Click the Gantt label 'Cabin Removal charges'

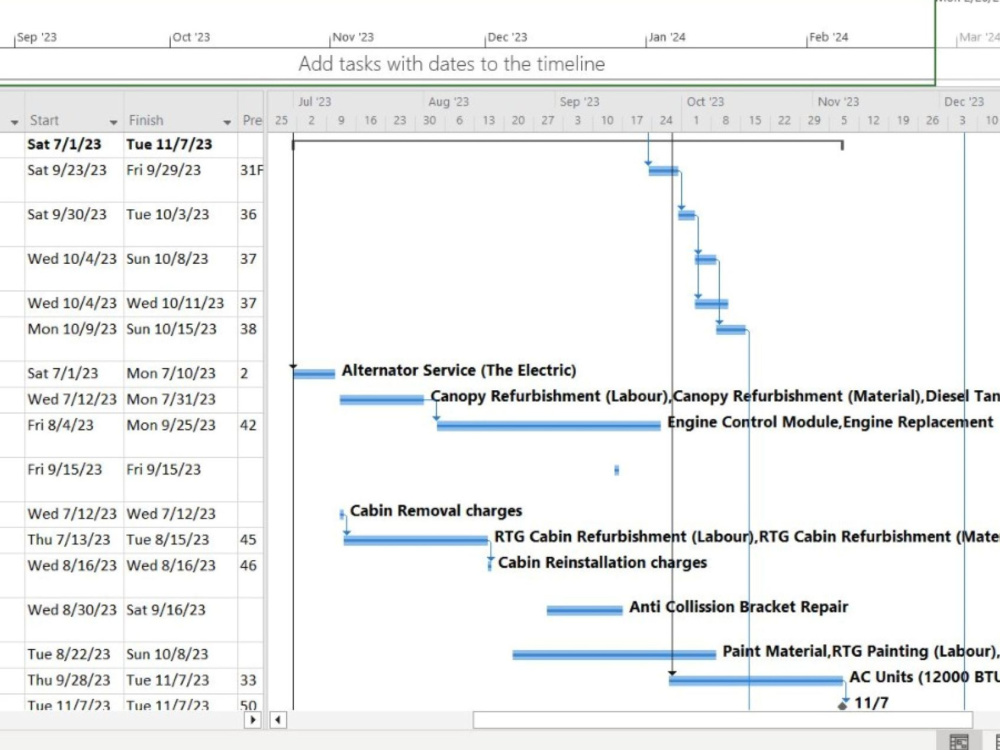coord(436,511)
